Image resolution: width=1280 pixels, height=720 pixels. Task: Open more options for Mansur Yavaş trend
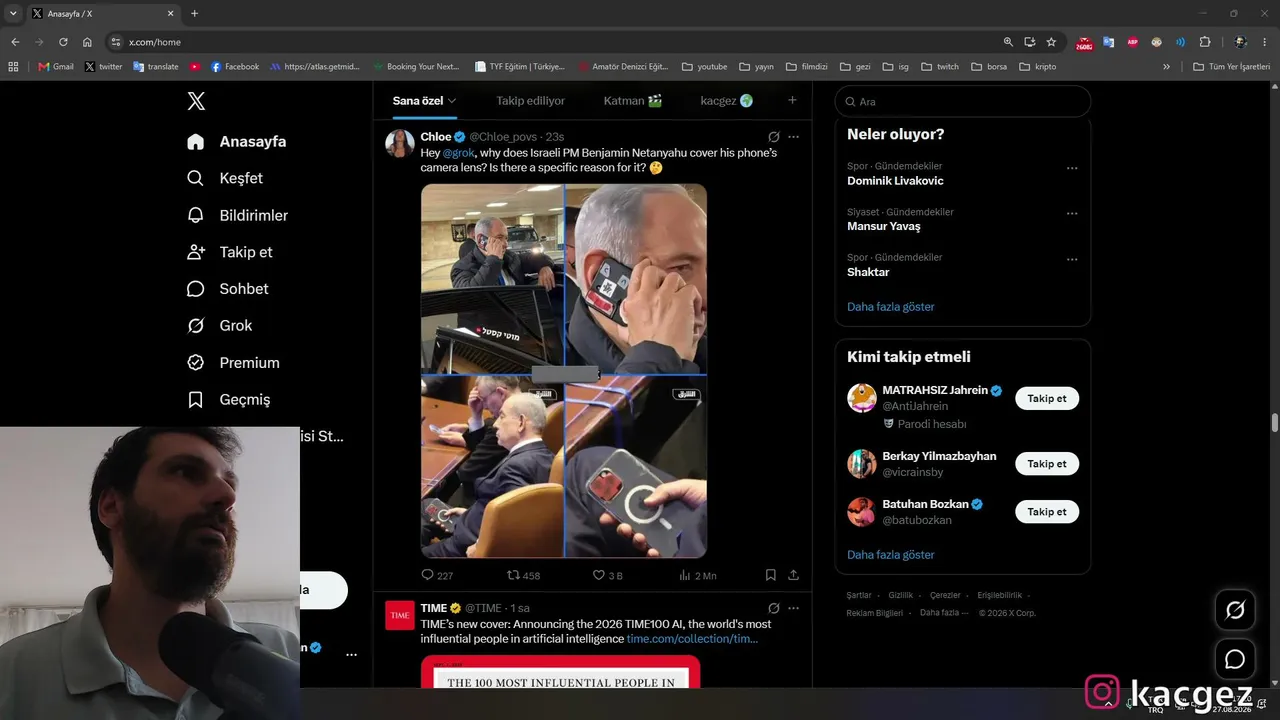coord(1072,213)
